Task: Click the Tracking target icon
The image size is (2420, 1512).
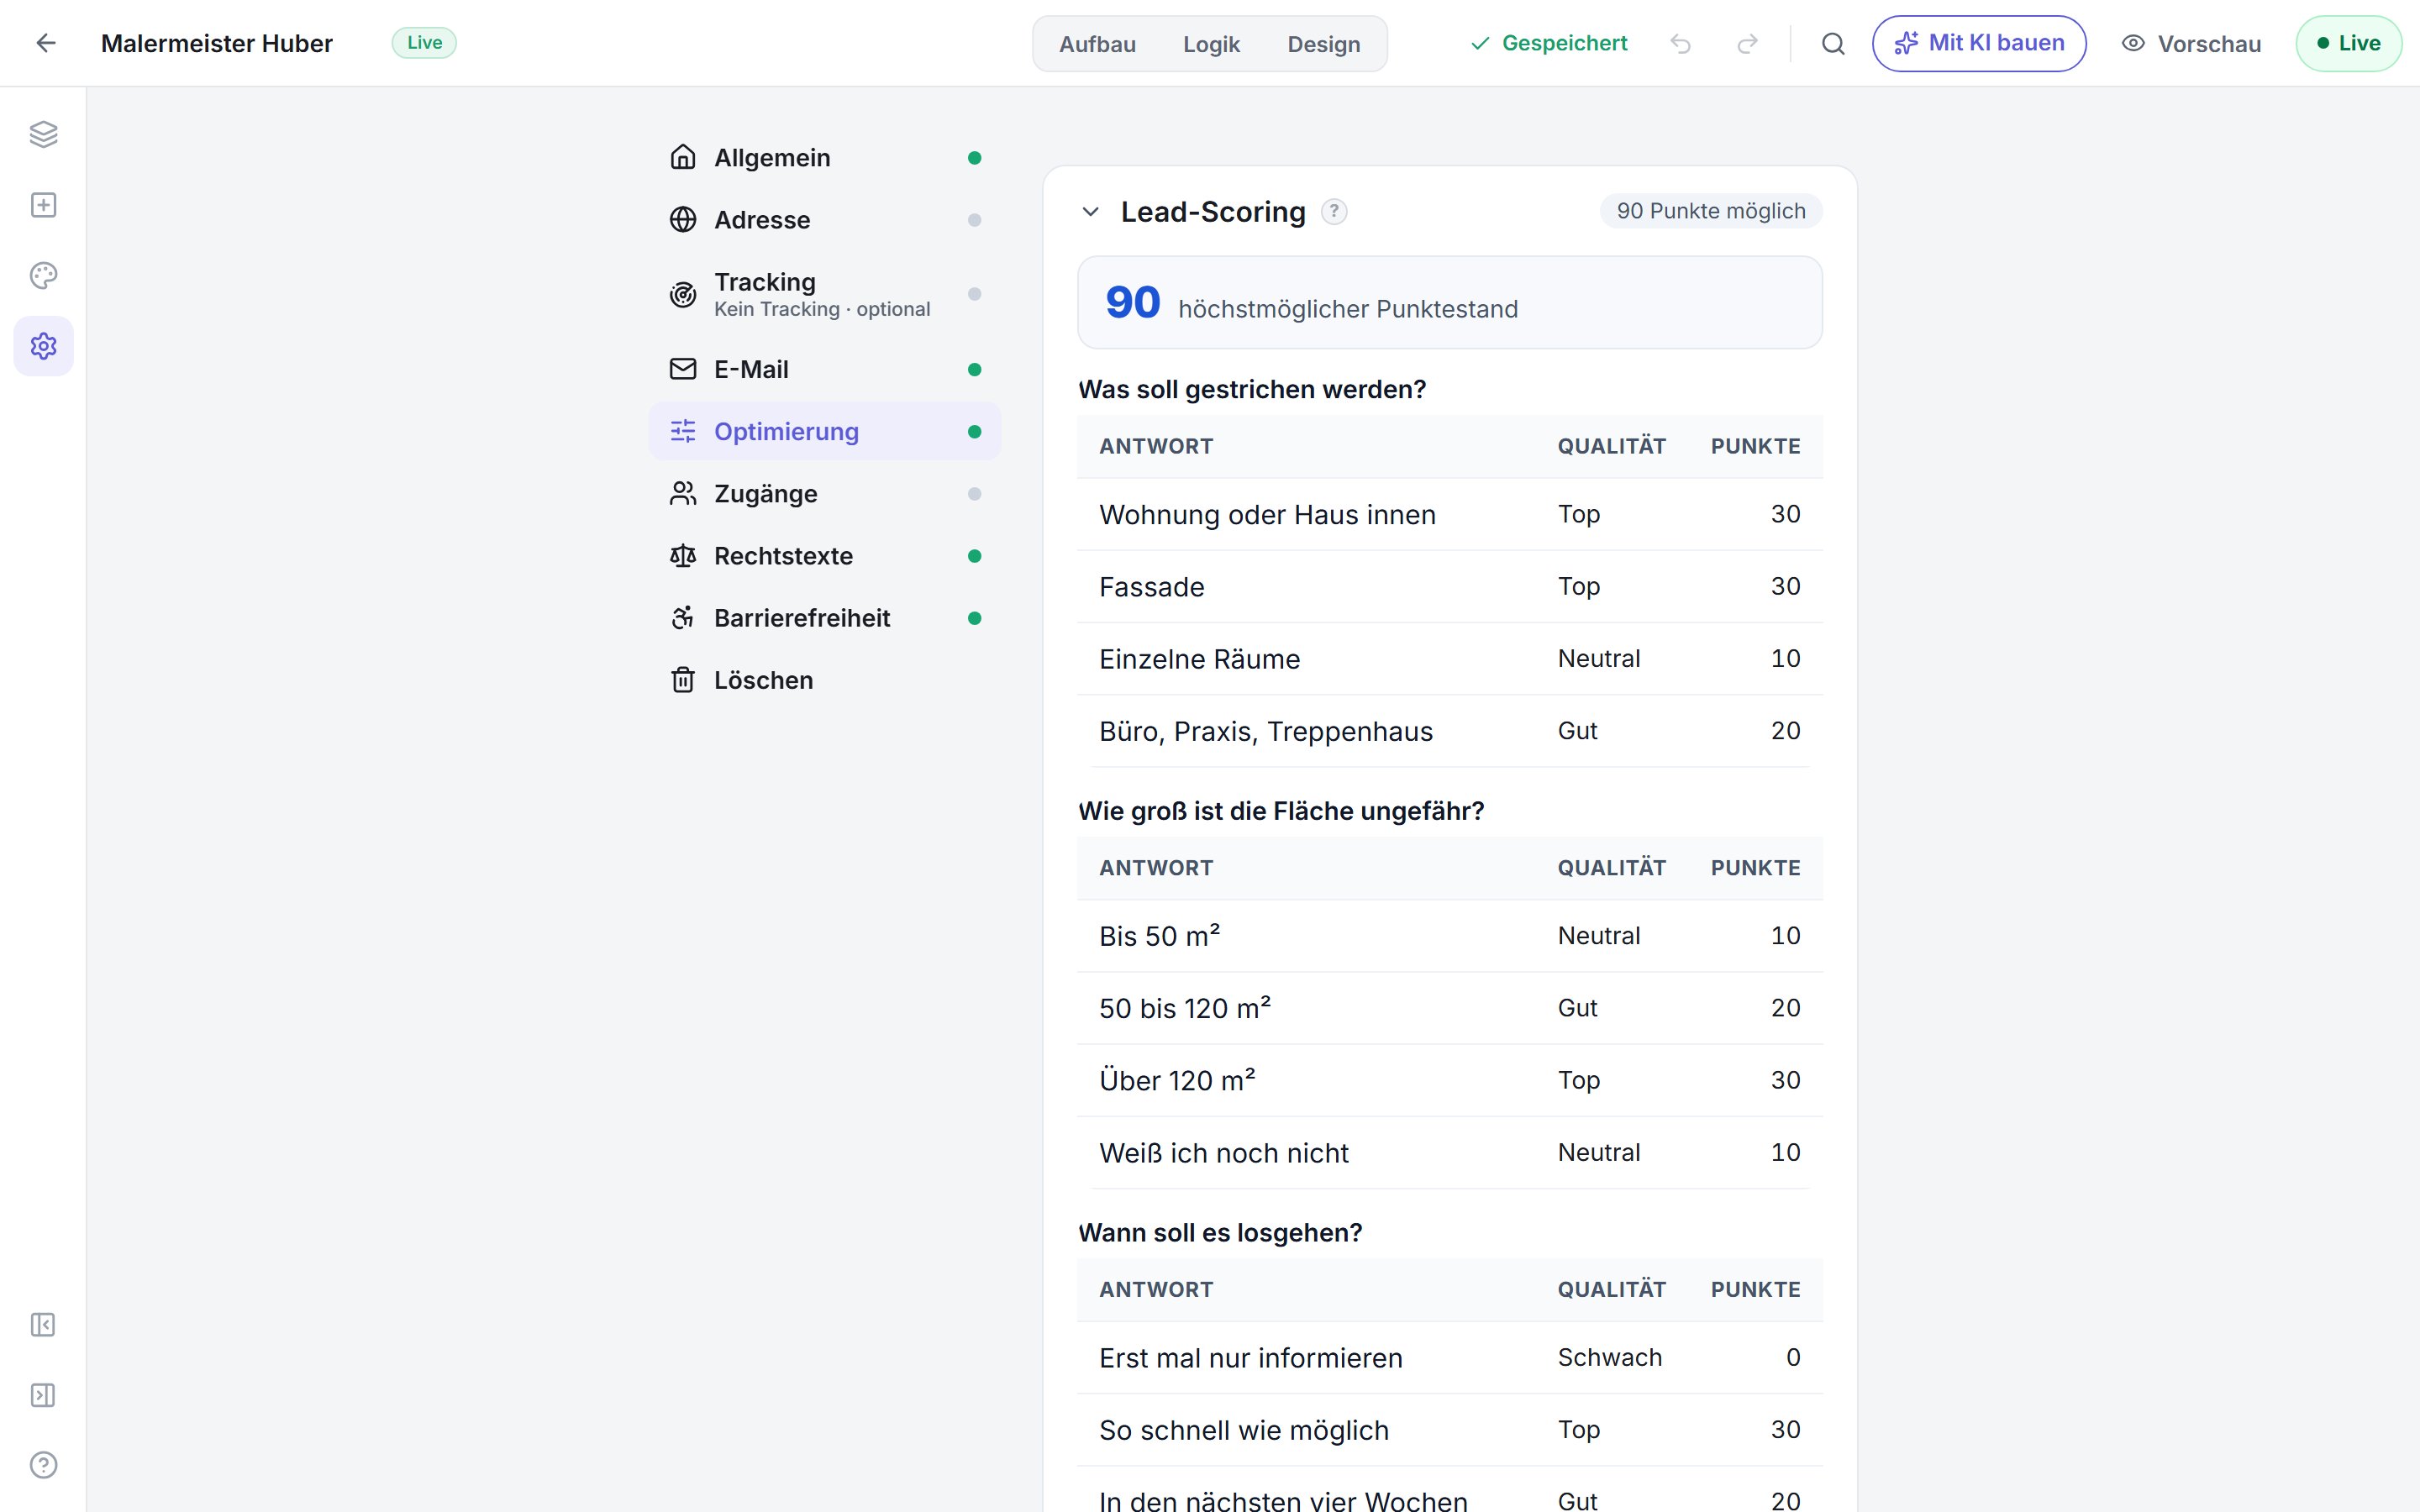Action: click(x=683, y=294)
